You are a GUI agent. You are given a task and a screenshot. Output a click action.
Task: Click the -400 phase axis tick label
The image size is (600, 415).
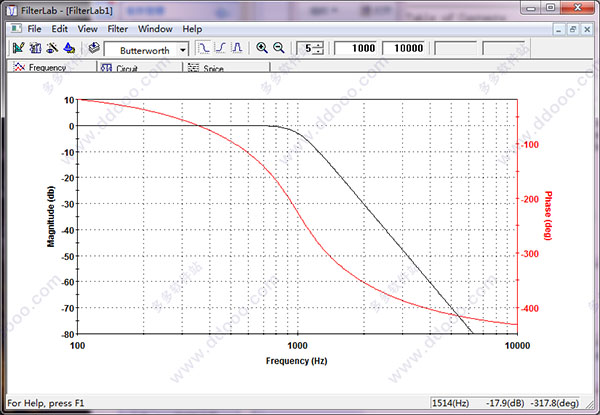click(x=530, y=308)
